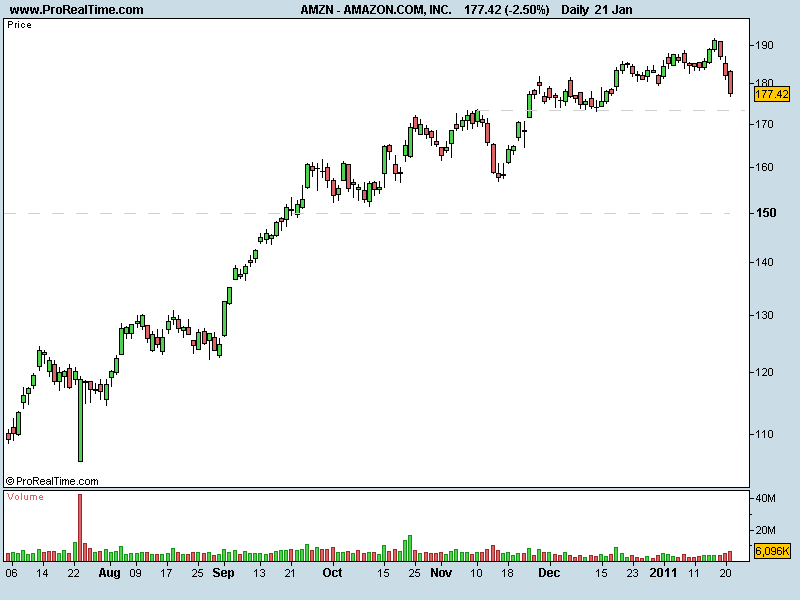Viewport: 800px width, 600px height.
Task: Click the 18 date label on the axis
Action: click(x=507, y=573)
